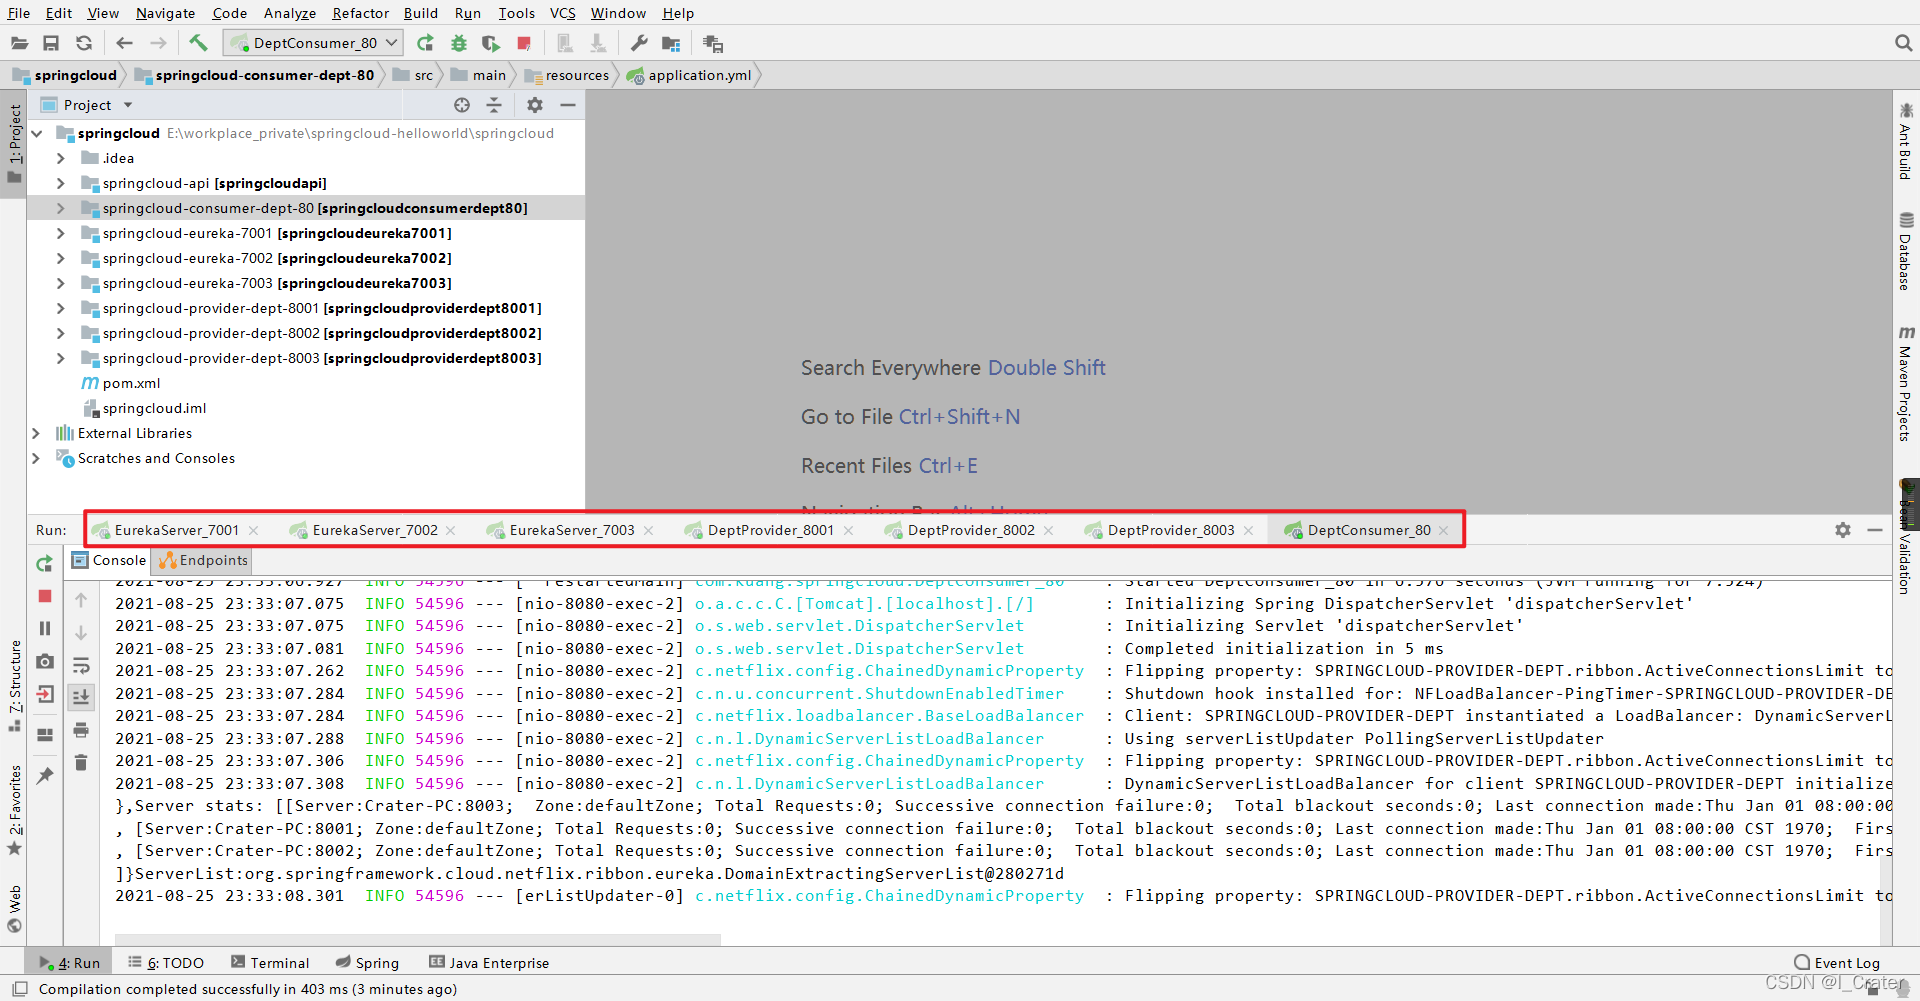1920x1001 pixels.
Task: Open the DeptConsumer_80 run configuration dropdown
Action: [313, 43]
